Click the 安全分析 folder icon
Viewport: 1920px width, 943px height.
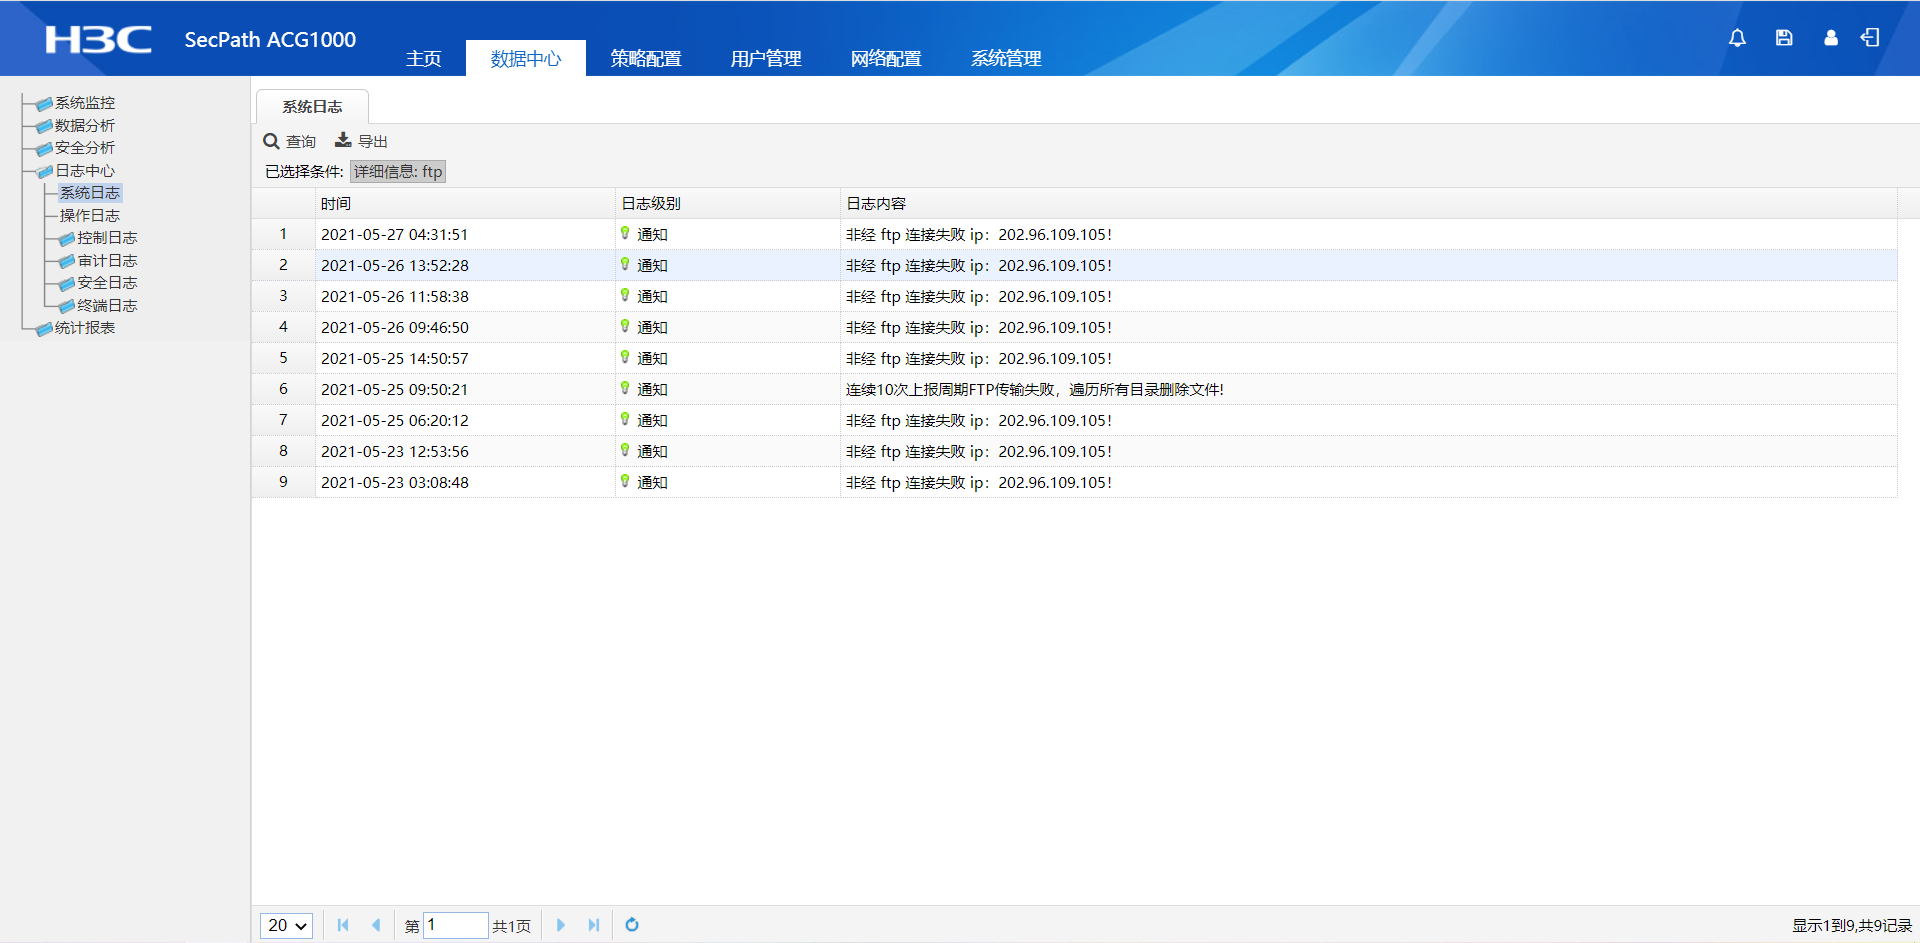pos(44,149)
